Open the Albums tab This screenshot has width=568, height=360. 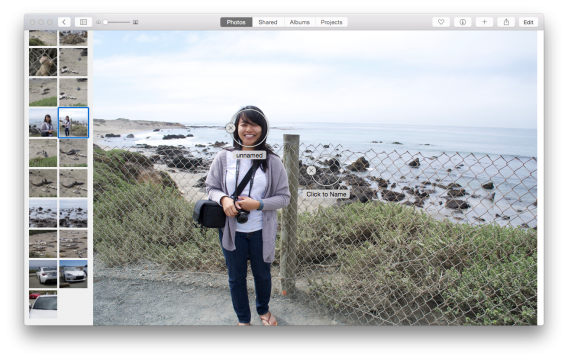[300, 22]
